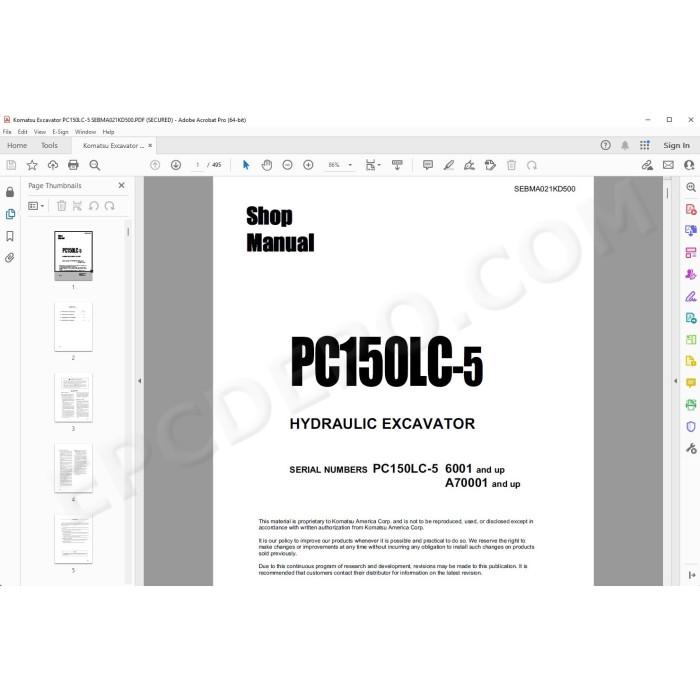700x700 pixels.
Task: Click the toolbar Delete trash icon
Action: (512, 165)
